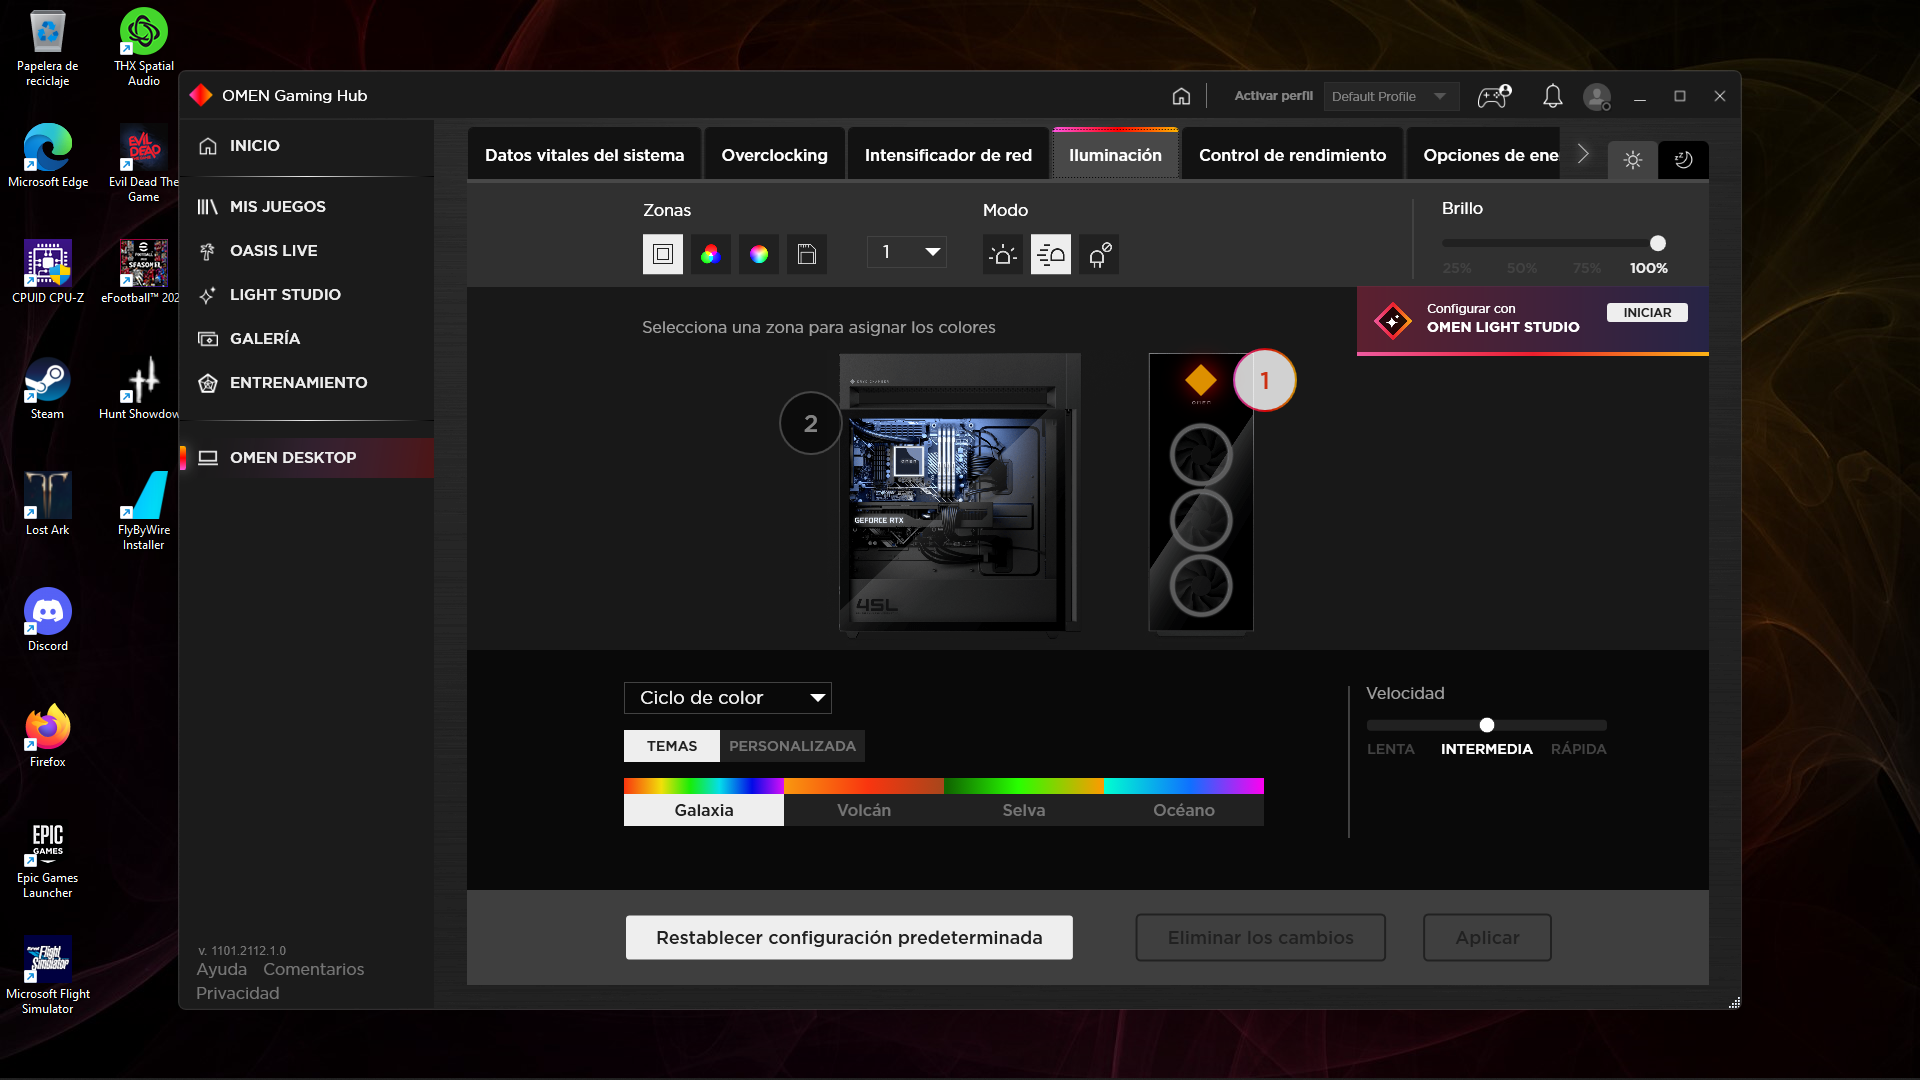This screenshot has width=1920, height=1080.
Task: Expand the Ciclo de color dropdown
Action: point(727,698)
